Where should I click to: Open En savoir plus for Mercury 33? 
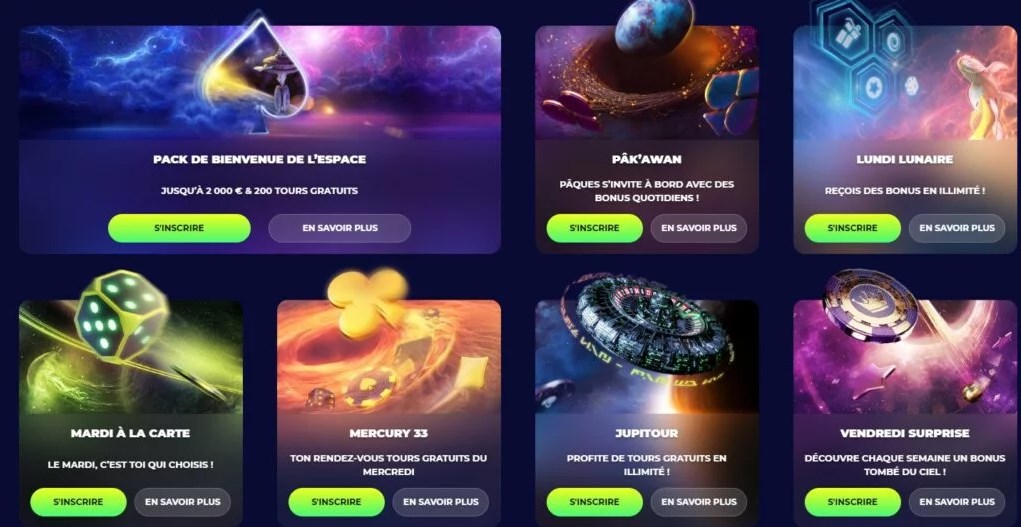(x=441, y=502)
